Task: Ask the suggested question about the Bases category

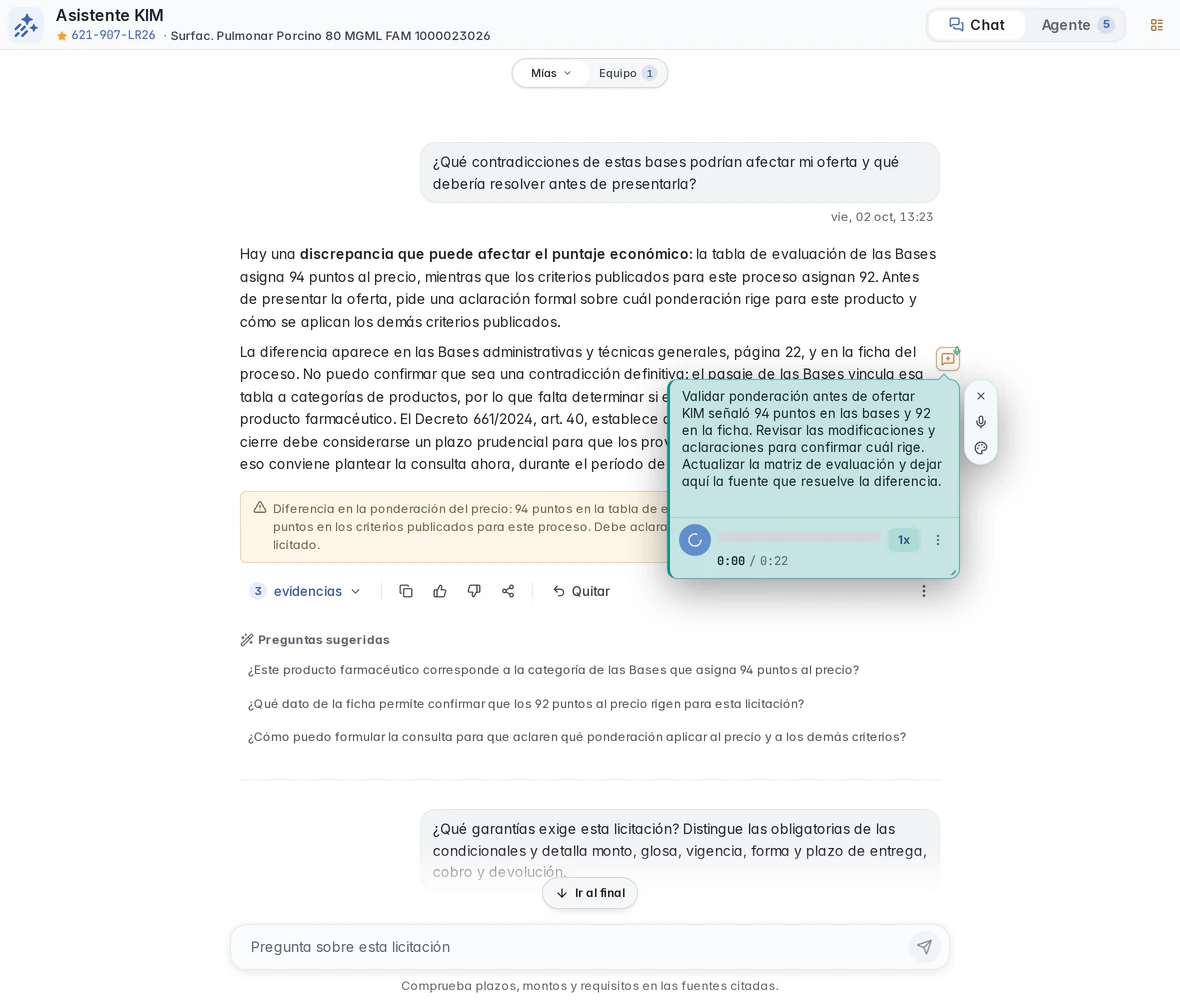Action: [553, 670]
